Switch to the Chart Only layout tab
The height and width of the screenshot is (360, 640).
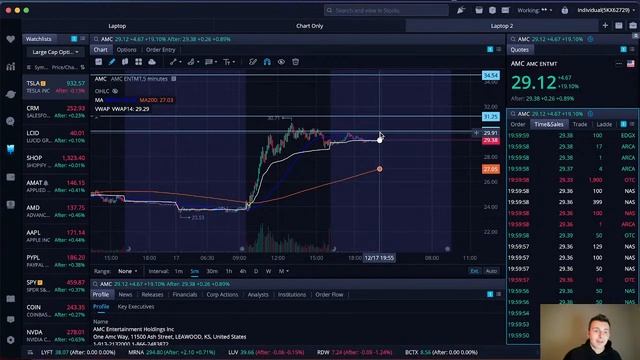coord(309,26)
